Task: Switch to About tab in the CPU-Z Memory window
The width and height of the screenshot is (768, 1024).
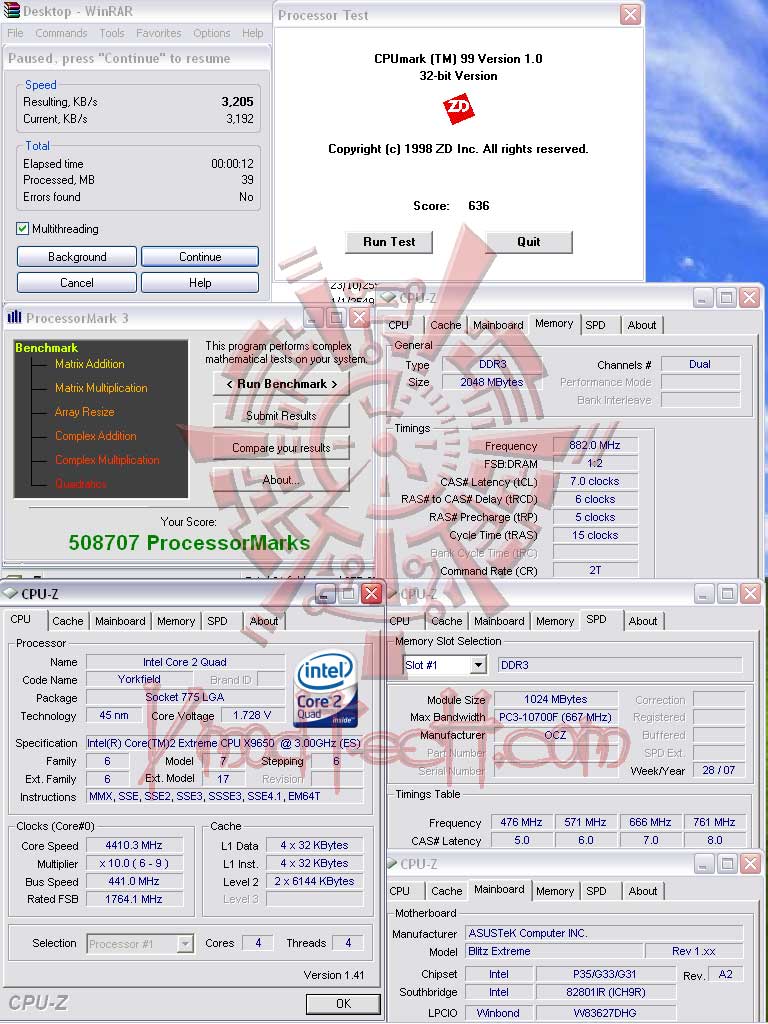Action: coord(642,325)
